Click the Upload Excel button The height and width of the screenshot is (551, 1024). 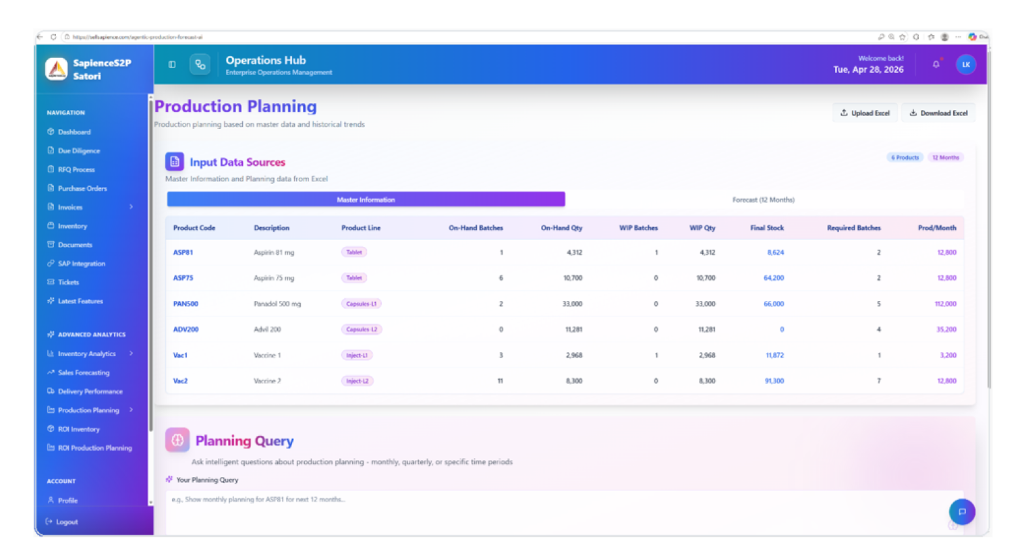point(865,113)
